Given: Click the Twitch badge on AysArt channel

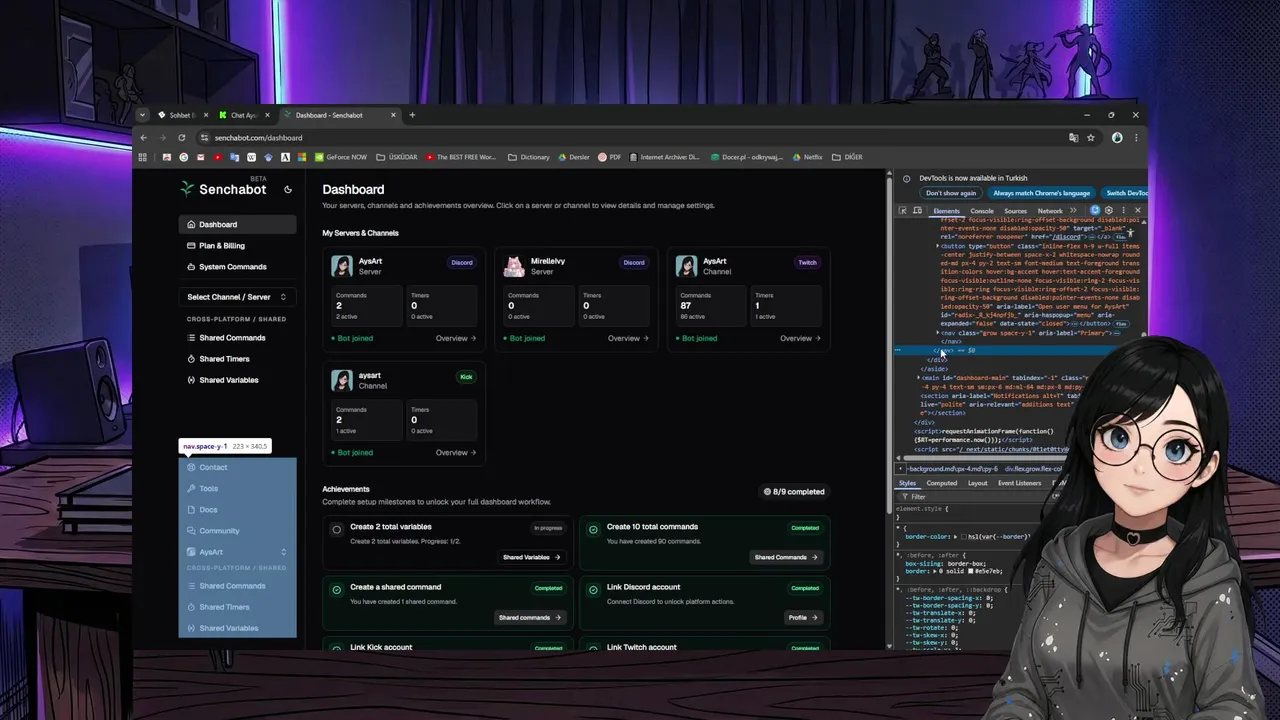Looking at the screenshot, I should click(807, 263).
